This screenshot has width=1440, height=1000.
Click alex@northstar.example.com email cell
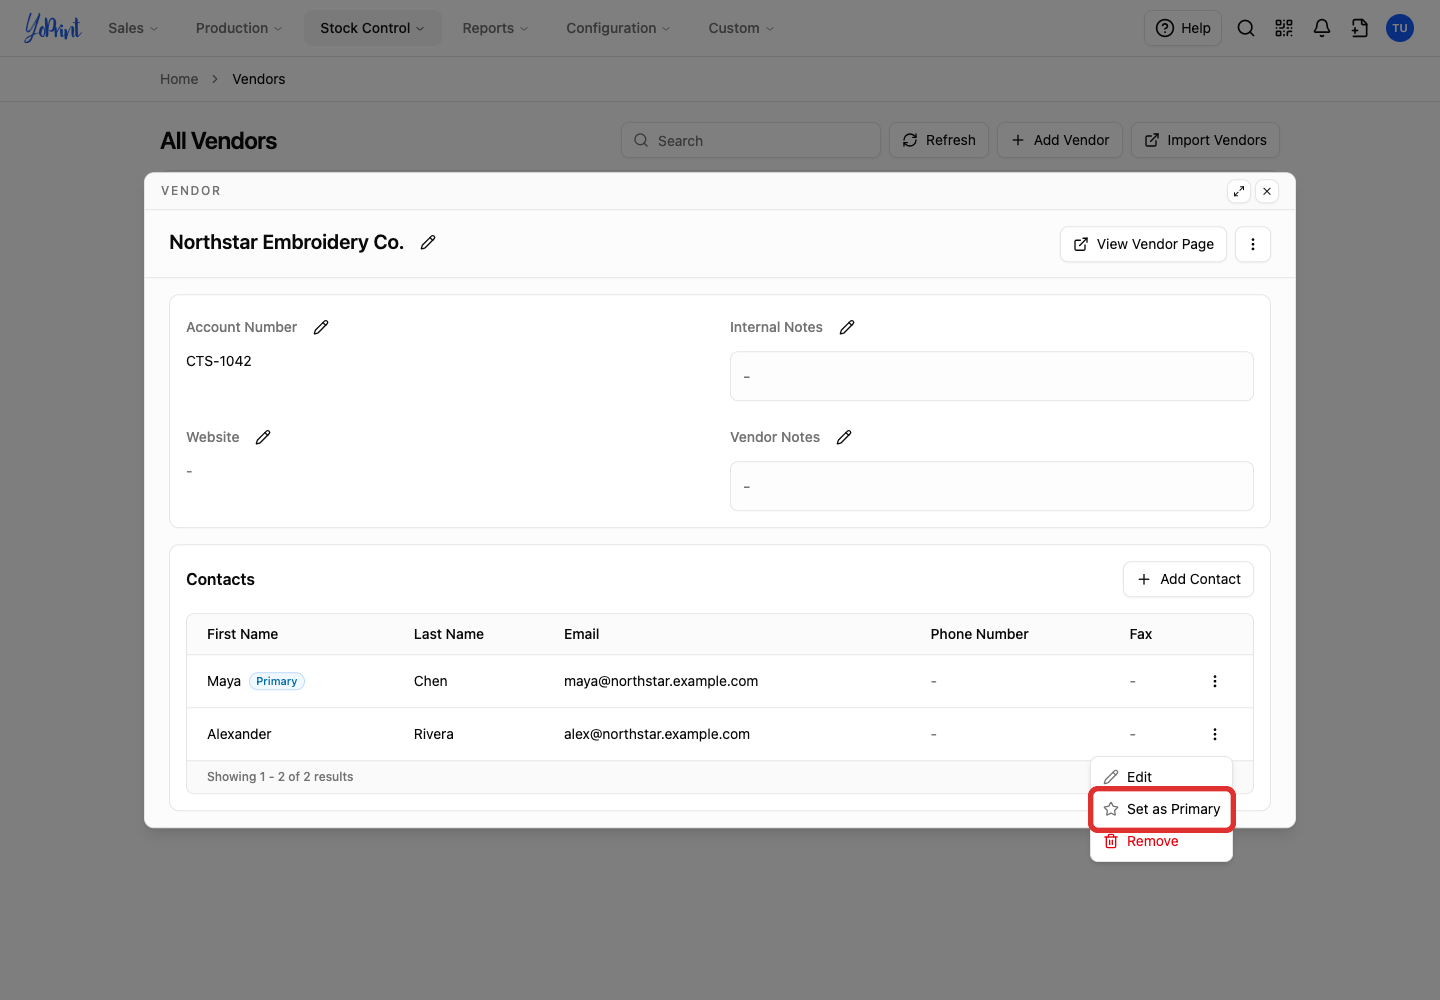pyautogui.click(x=657, y=734)
